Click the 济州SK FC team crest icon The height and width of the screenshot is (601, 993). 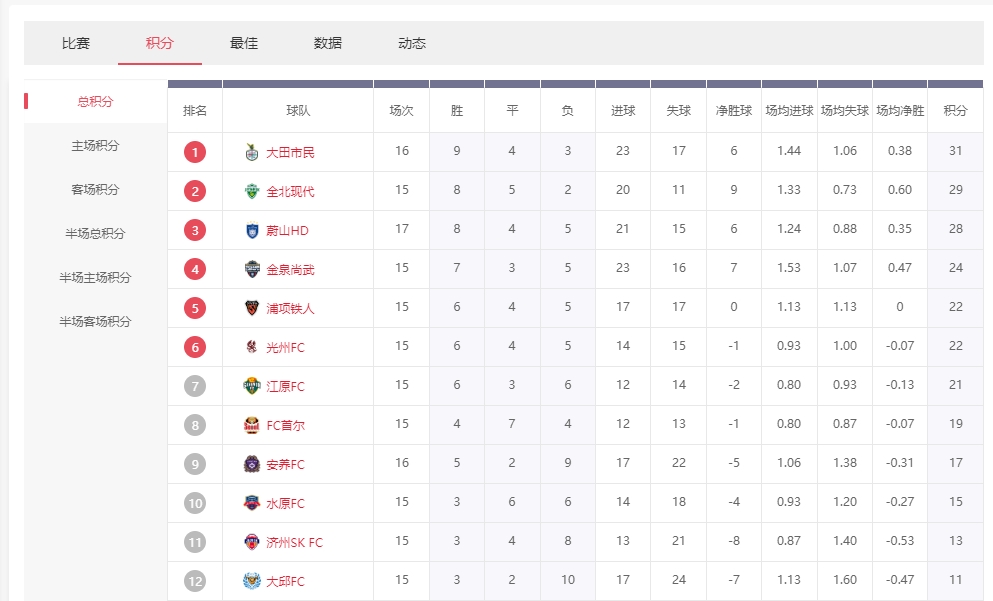(252, 542)
